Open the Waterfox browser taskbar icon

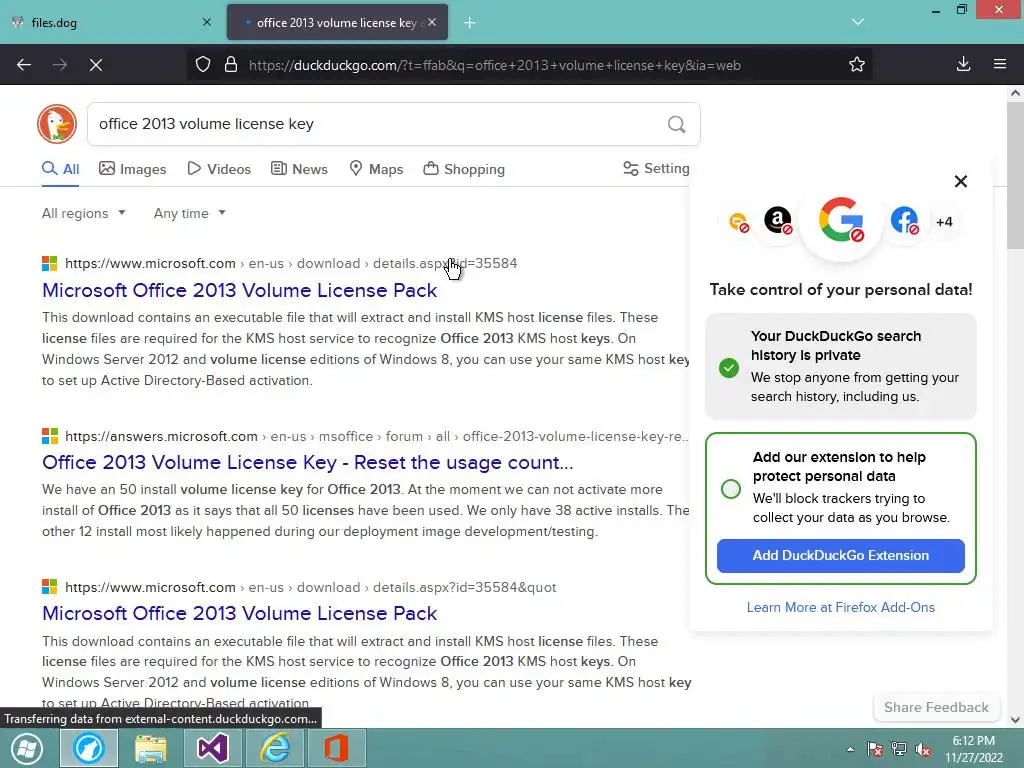pos(89,748)
